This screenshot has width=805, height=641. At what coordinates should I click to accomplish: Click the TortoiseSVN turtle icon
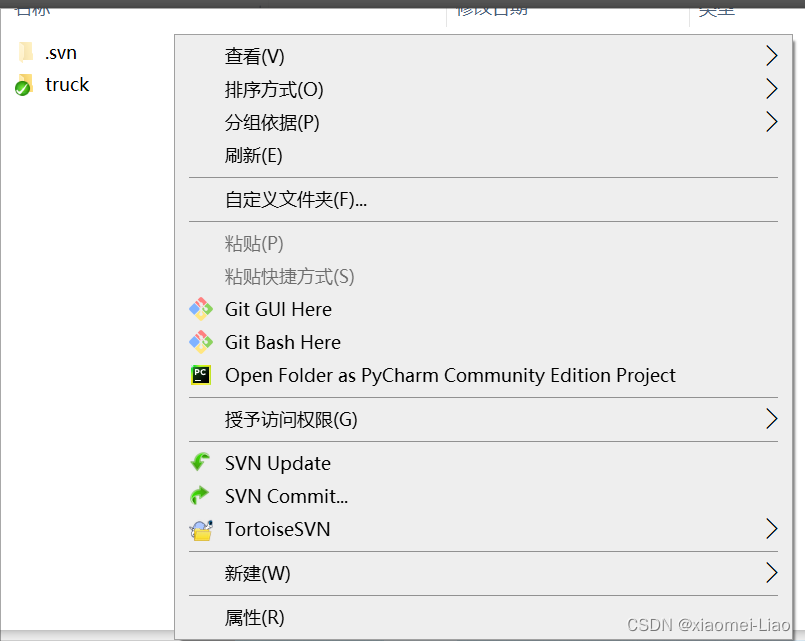[x=201, y=529]
